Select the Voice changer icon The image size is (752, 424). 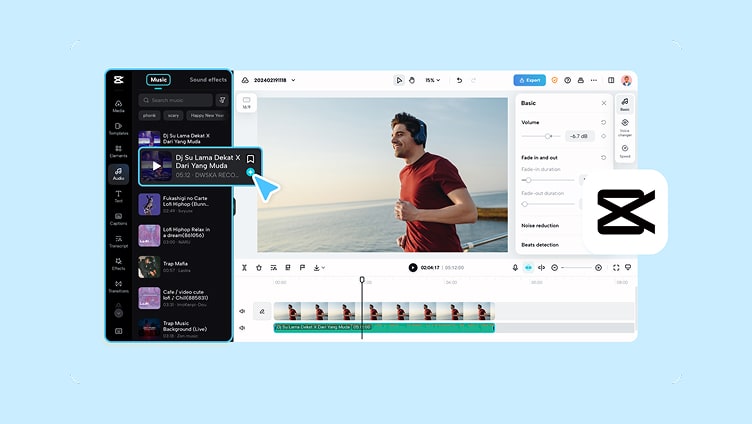click(x=625, y=128)
